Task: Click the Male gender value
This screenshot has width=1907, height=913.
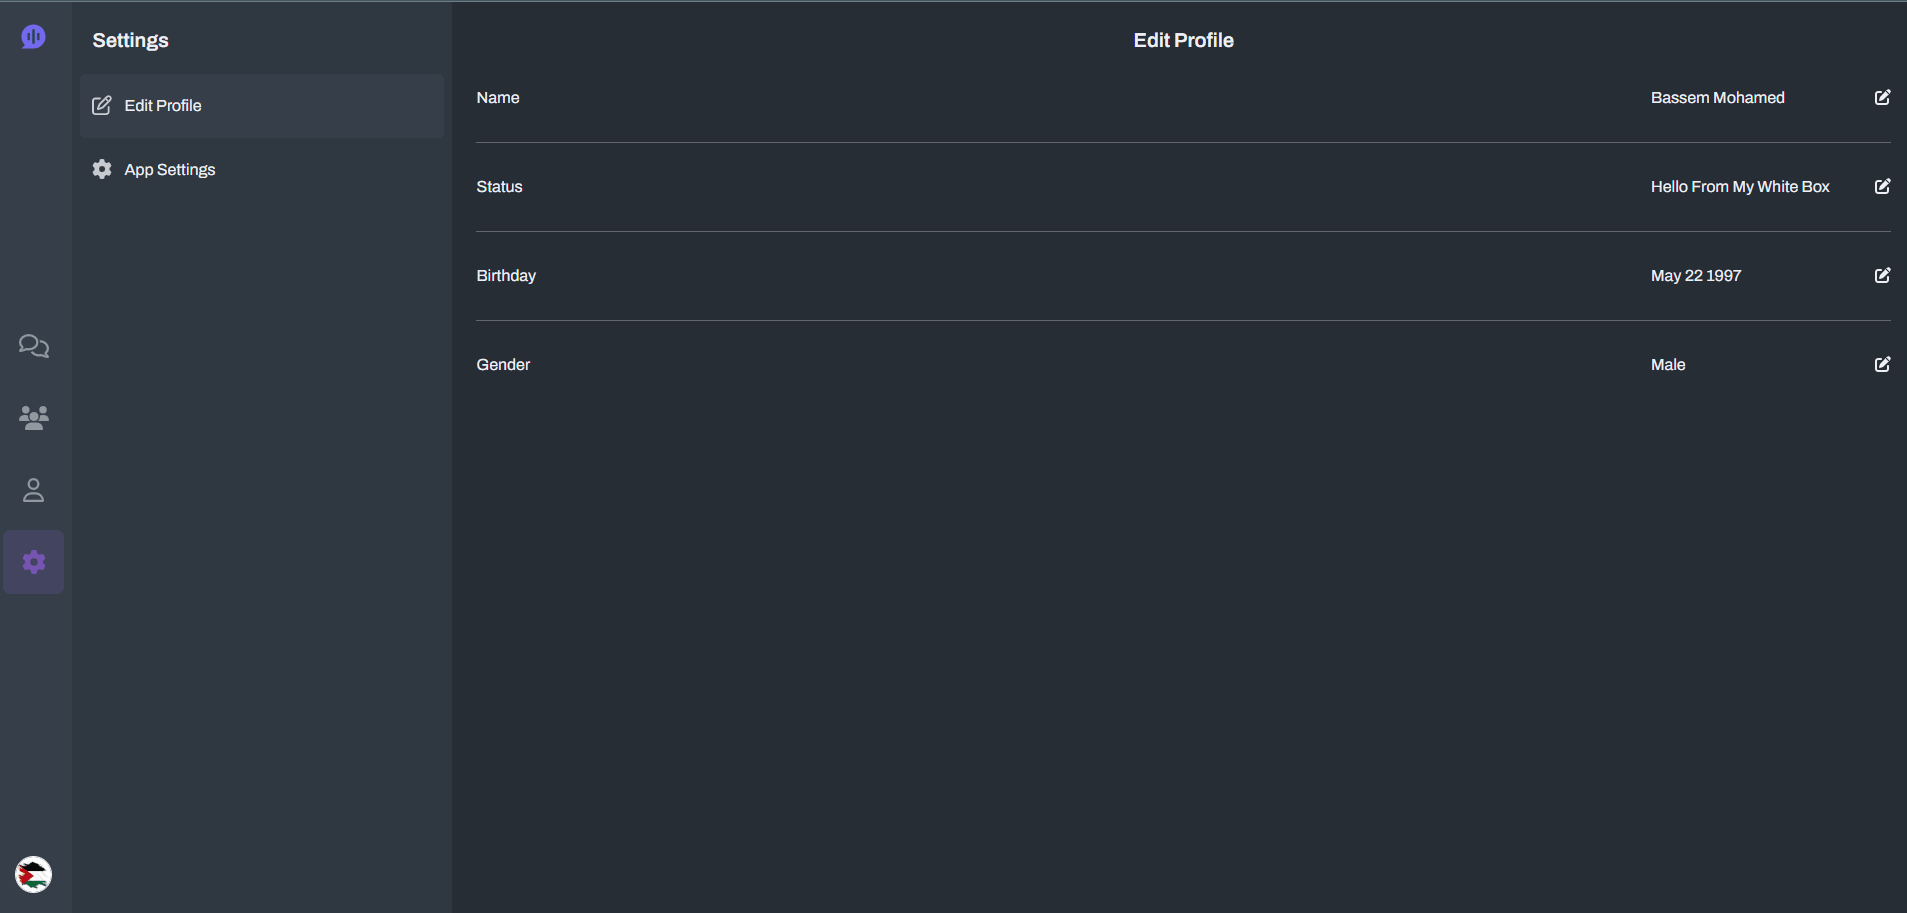Action: click(1668, 365)
